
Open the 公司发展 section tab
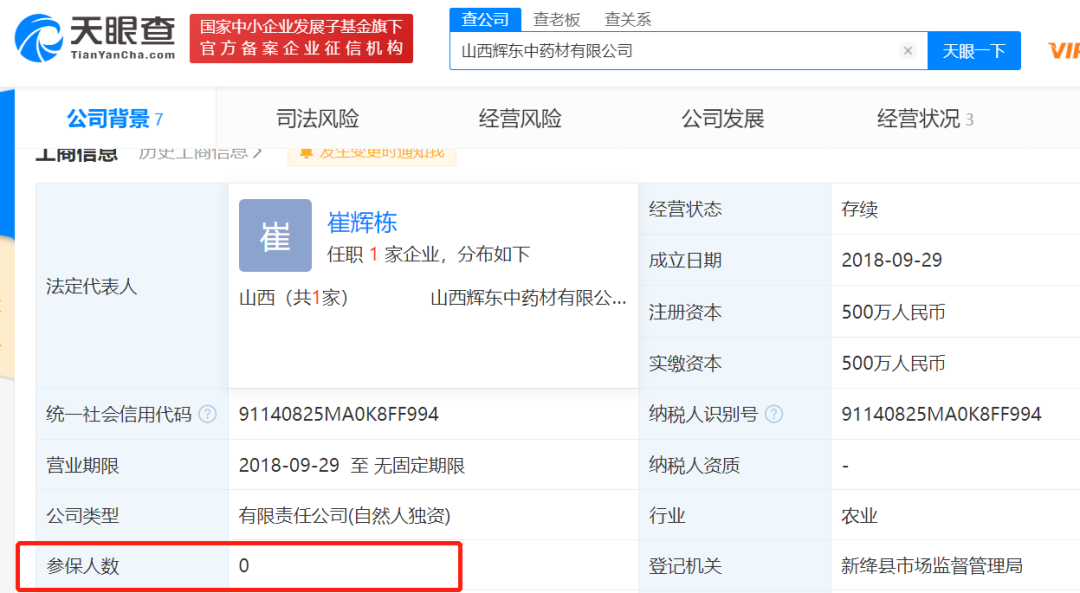tap(723, 118)
